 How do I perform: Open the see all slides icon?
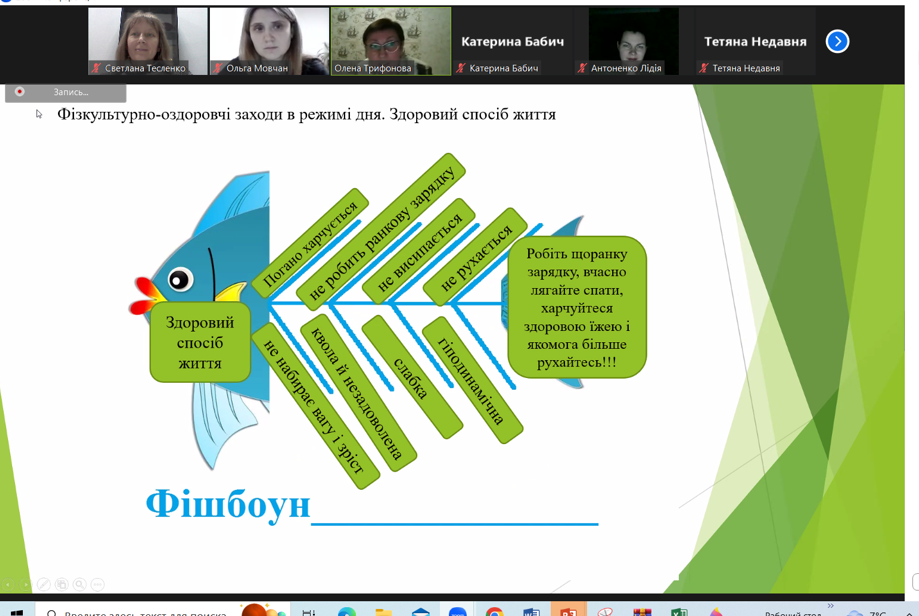61,584
